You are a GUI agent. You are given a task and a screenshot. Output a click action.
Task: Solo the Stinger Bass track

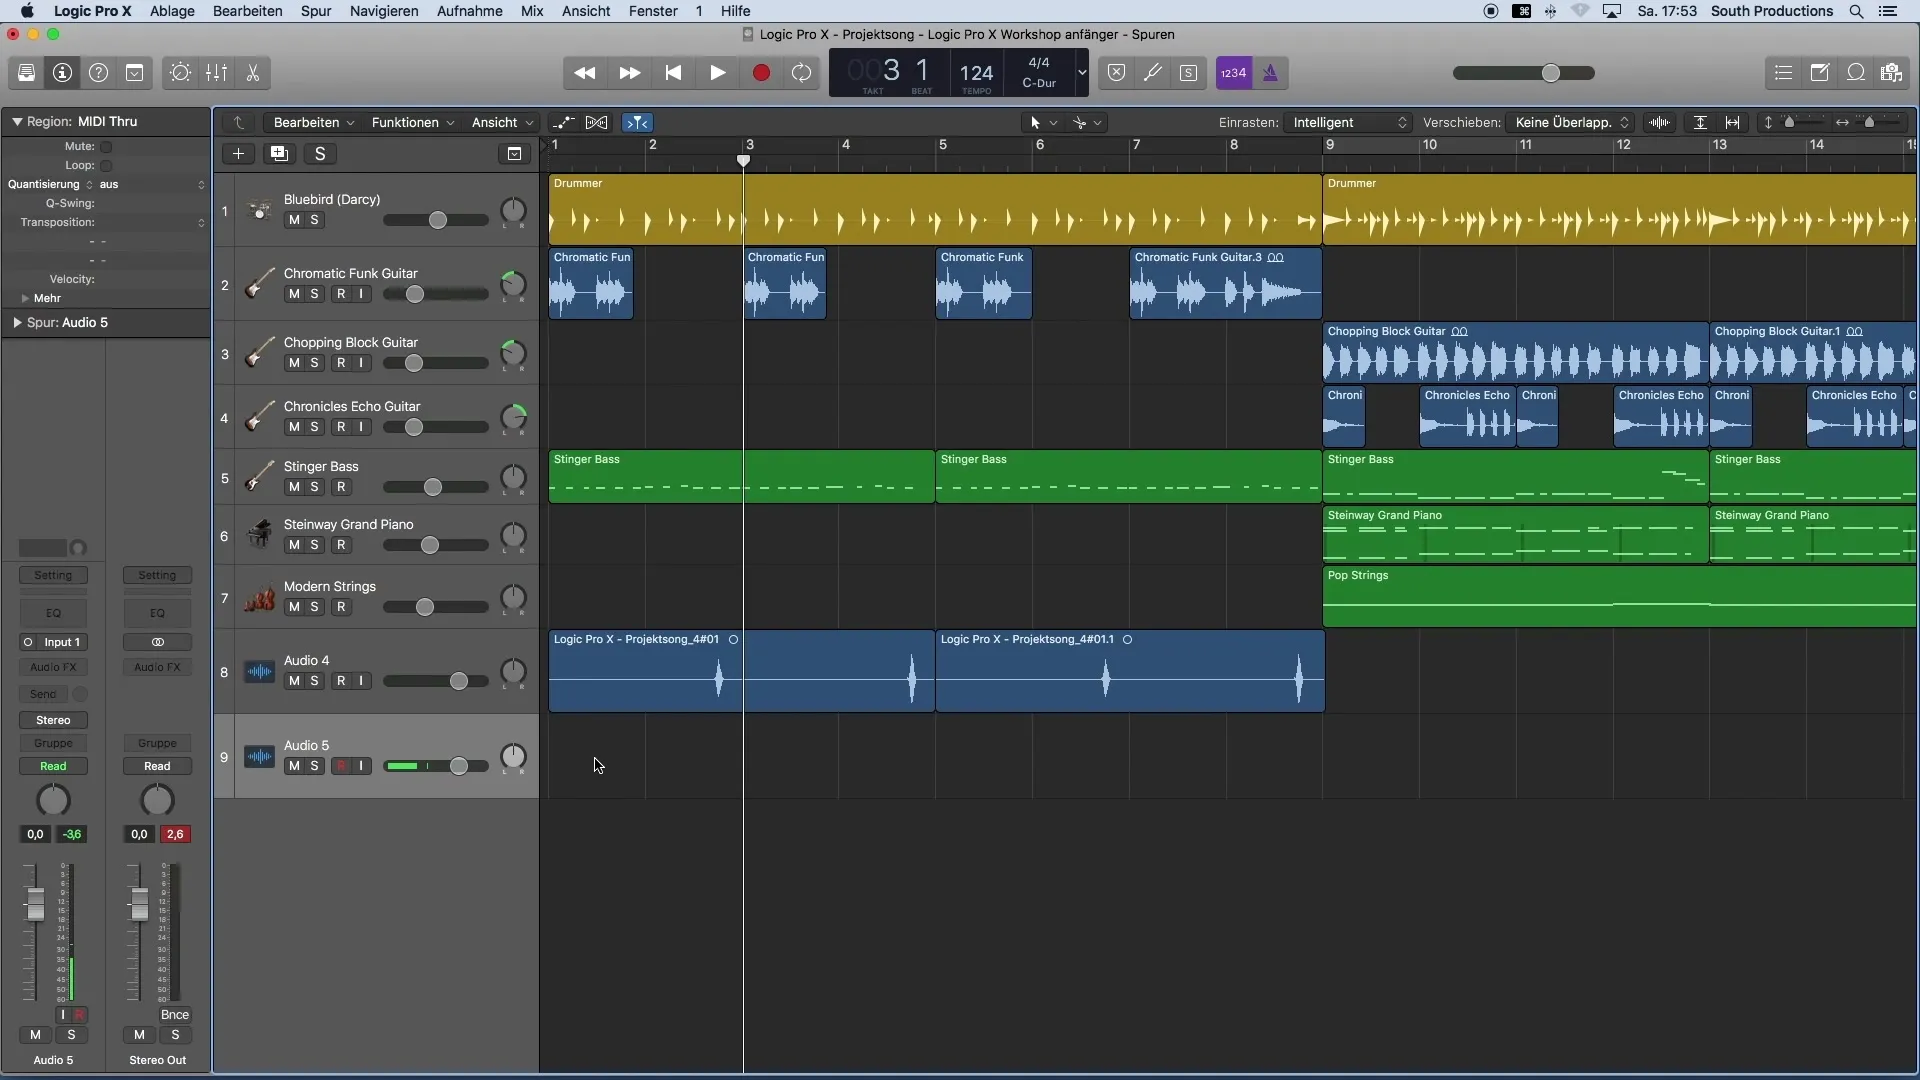coord(313,485)
